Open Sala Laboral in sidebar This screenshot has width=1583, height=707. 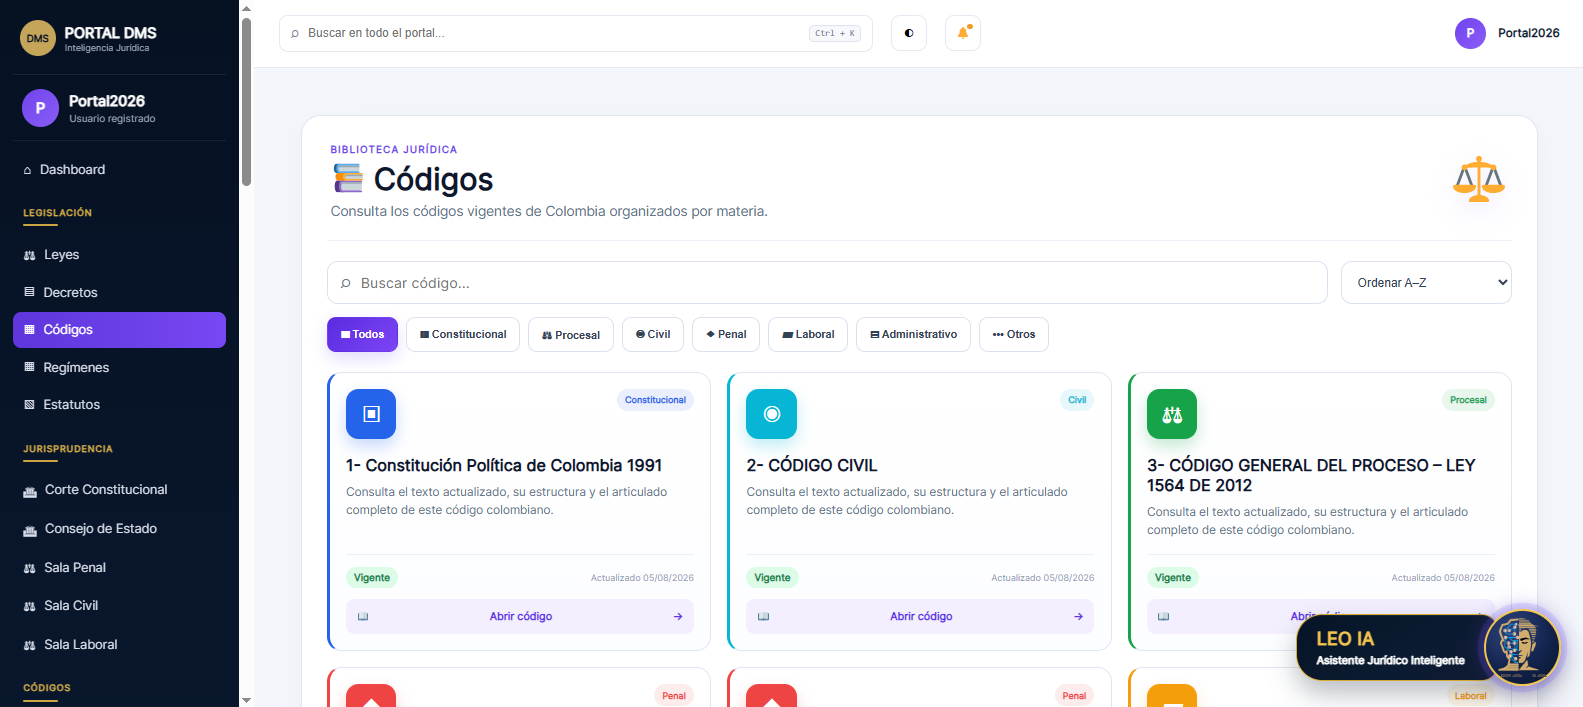[119, 645]
